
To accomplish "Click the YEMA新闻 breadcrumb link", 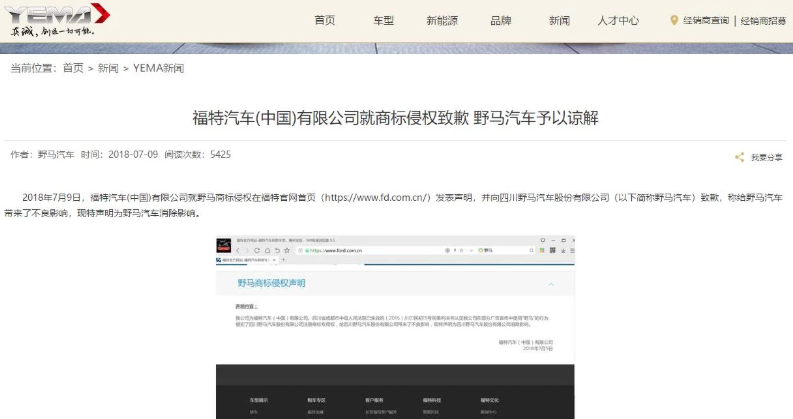I will pos(158,68).
